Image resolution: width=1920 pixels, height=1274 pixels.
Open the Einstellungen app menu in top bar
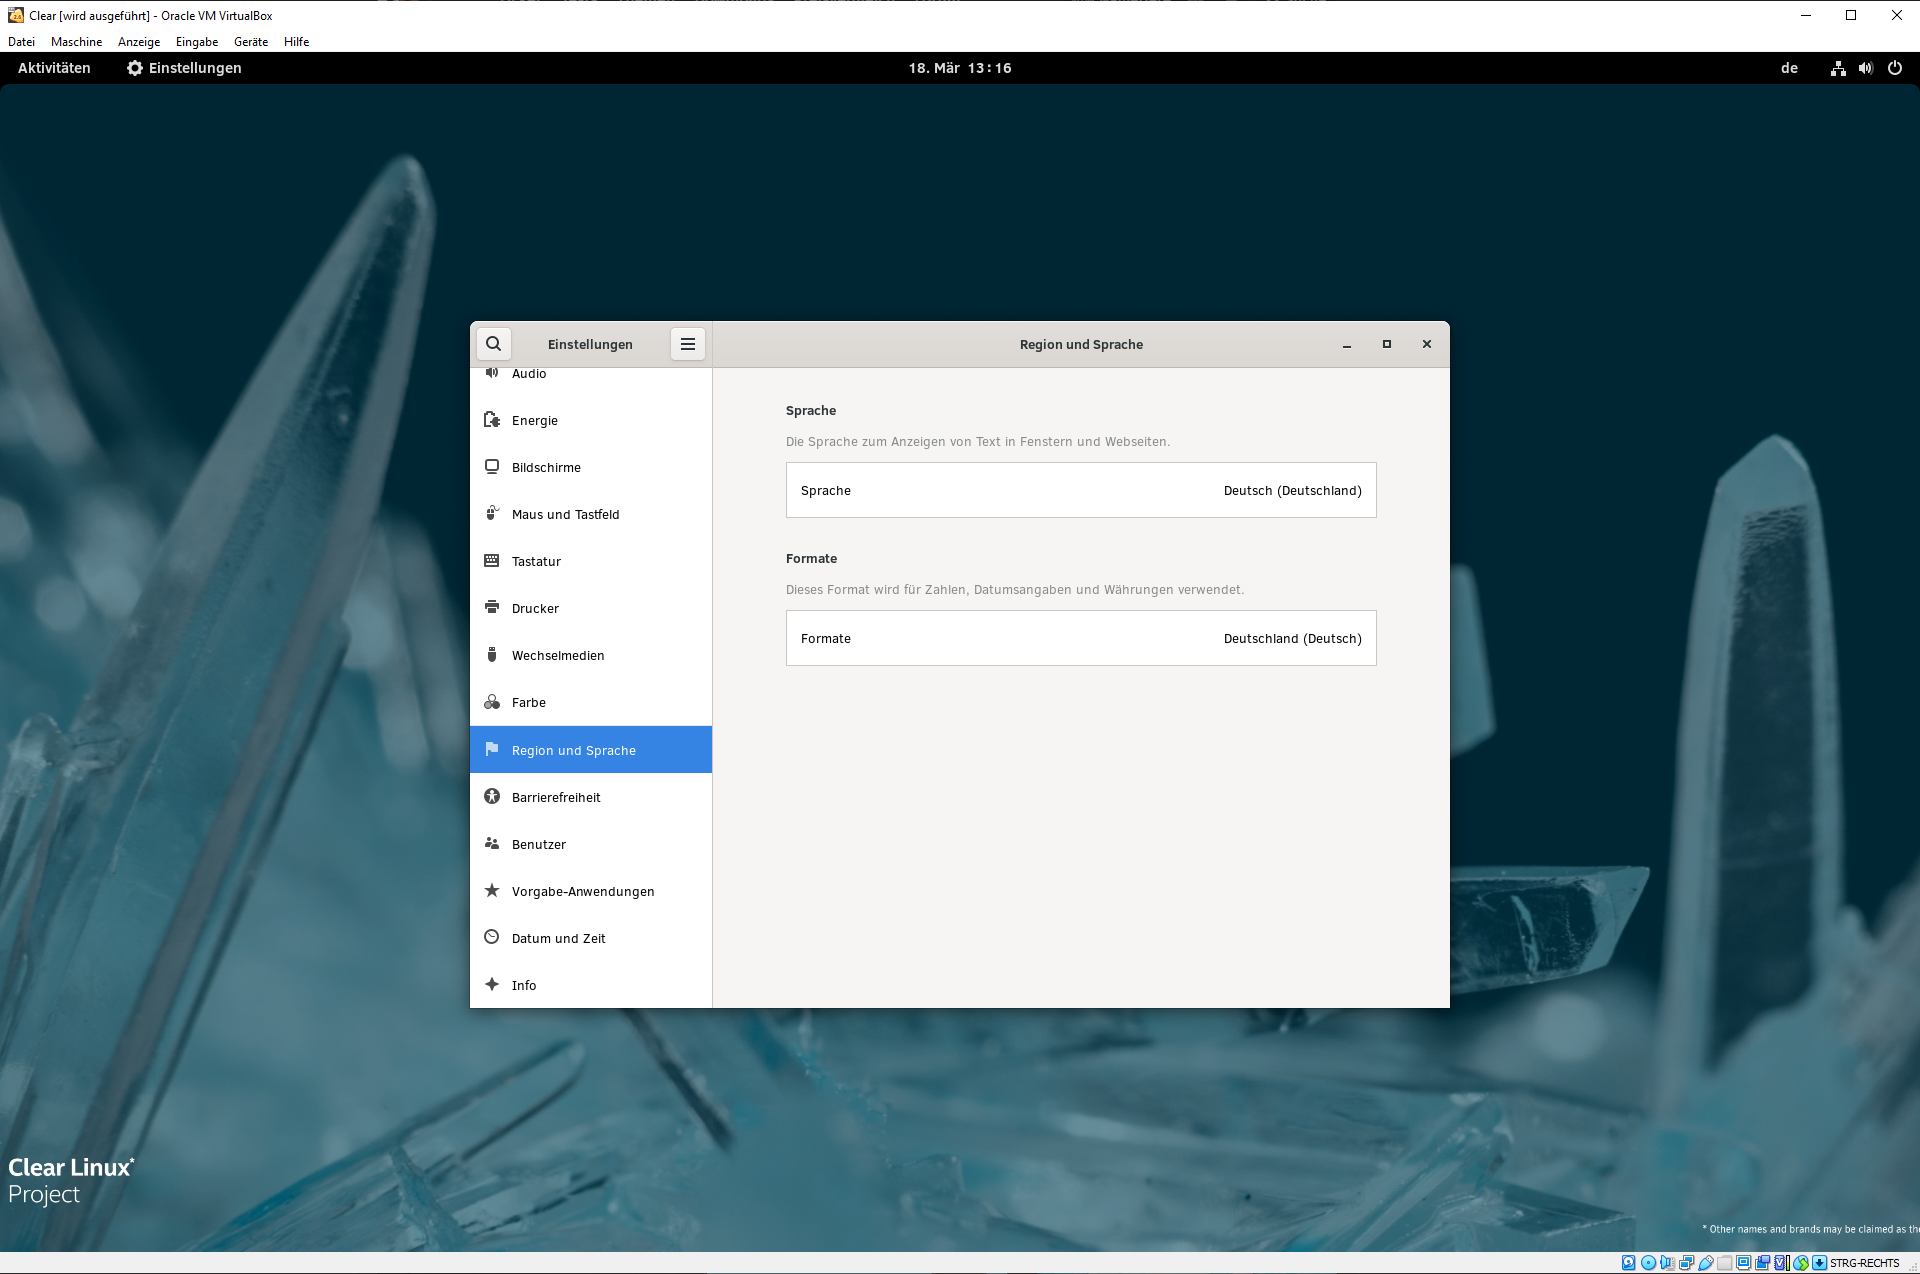pyautogui.click(x=184, y=68)
